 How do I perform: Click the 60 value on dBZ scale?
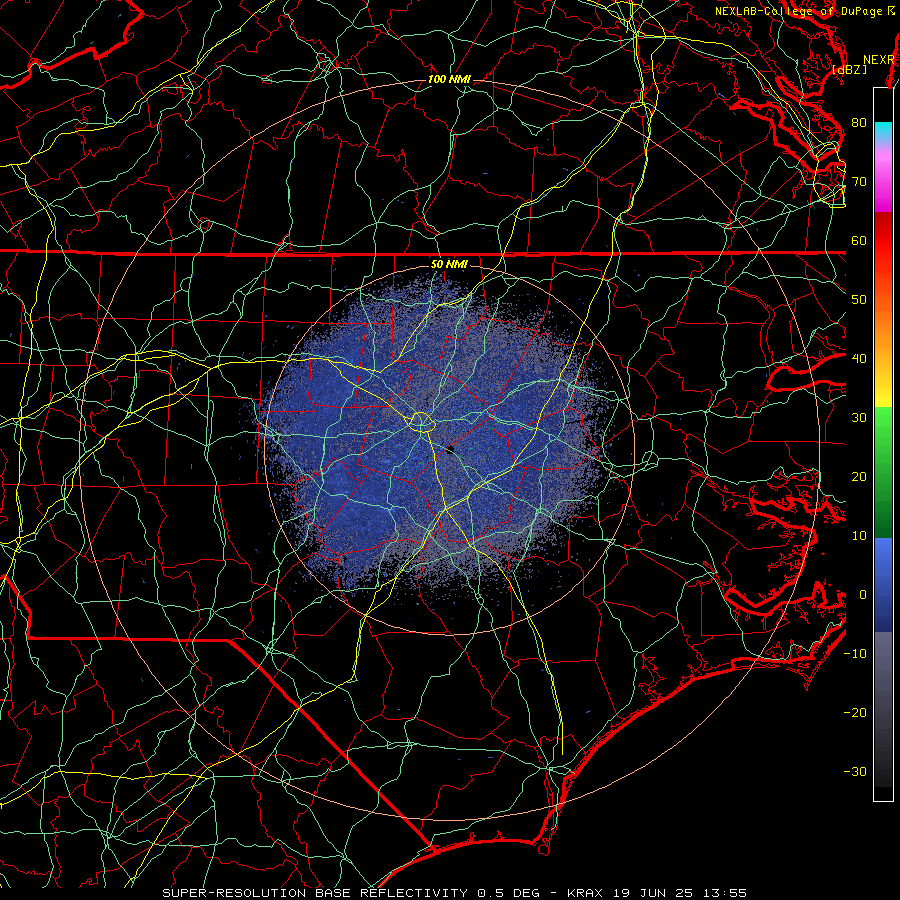(859, 240)
